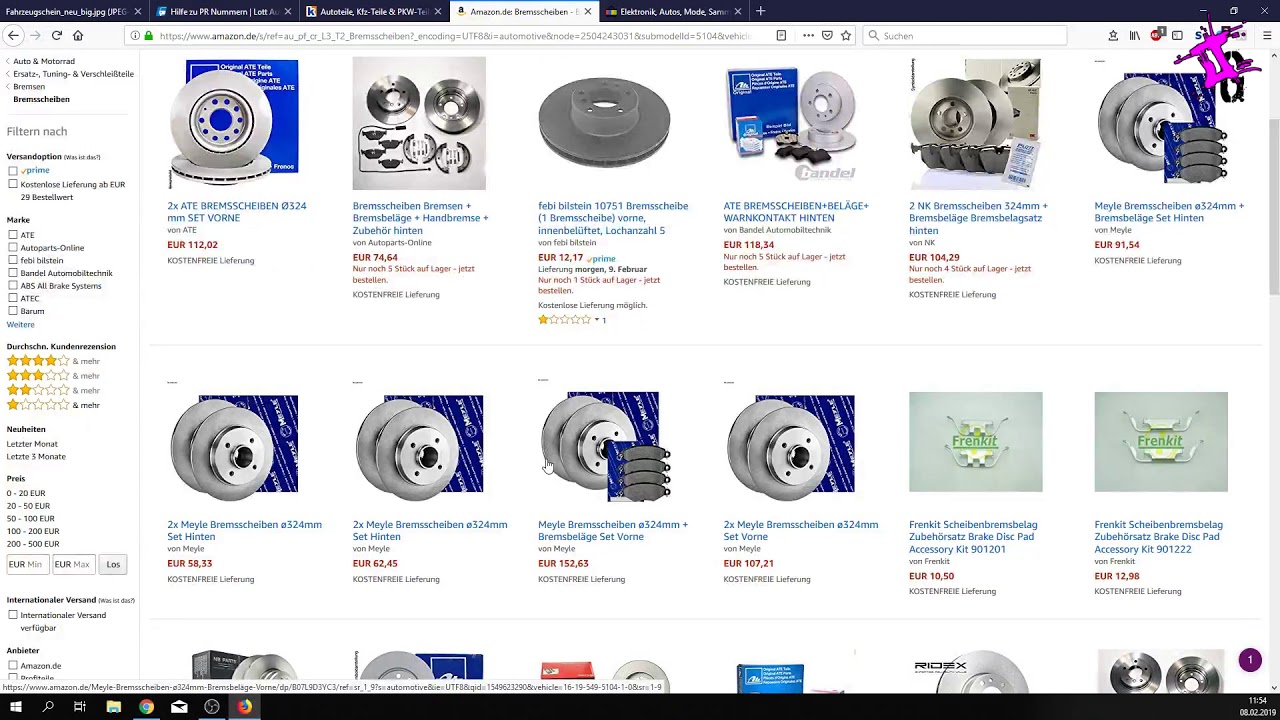Screen dimensions: 1280x720
Task: Reload the page with the refresh icon
Action: [x=57, y=36]
